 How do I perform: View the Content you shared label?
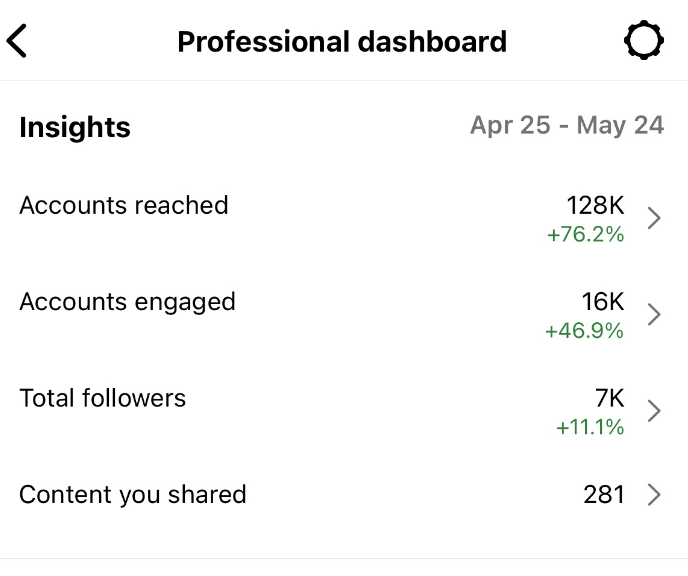point(132,494)
